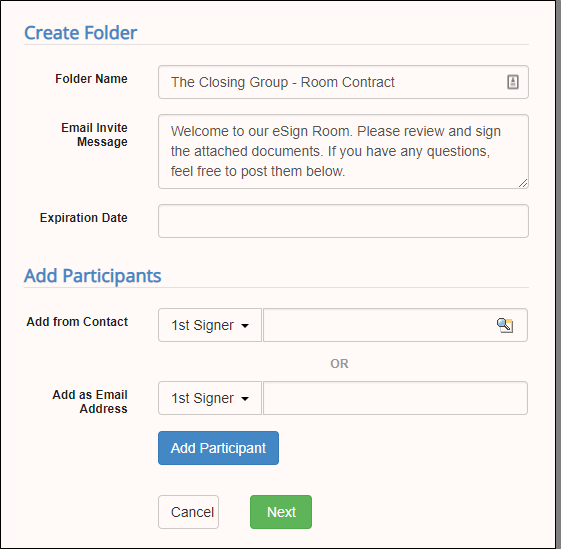Viewport: 561px width, 549px height.
Task: Click the Folder Name label
Action: coord(91,79)
